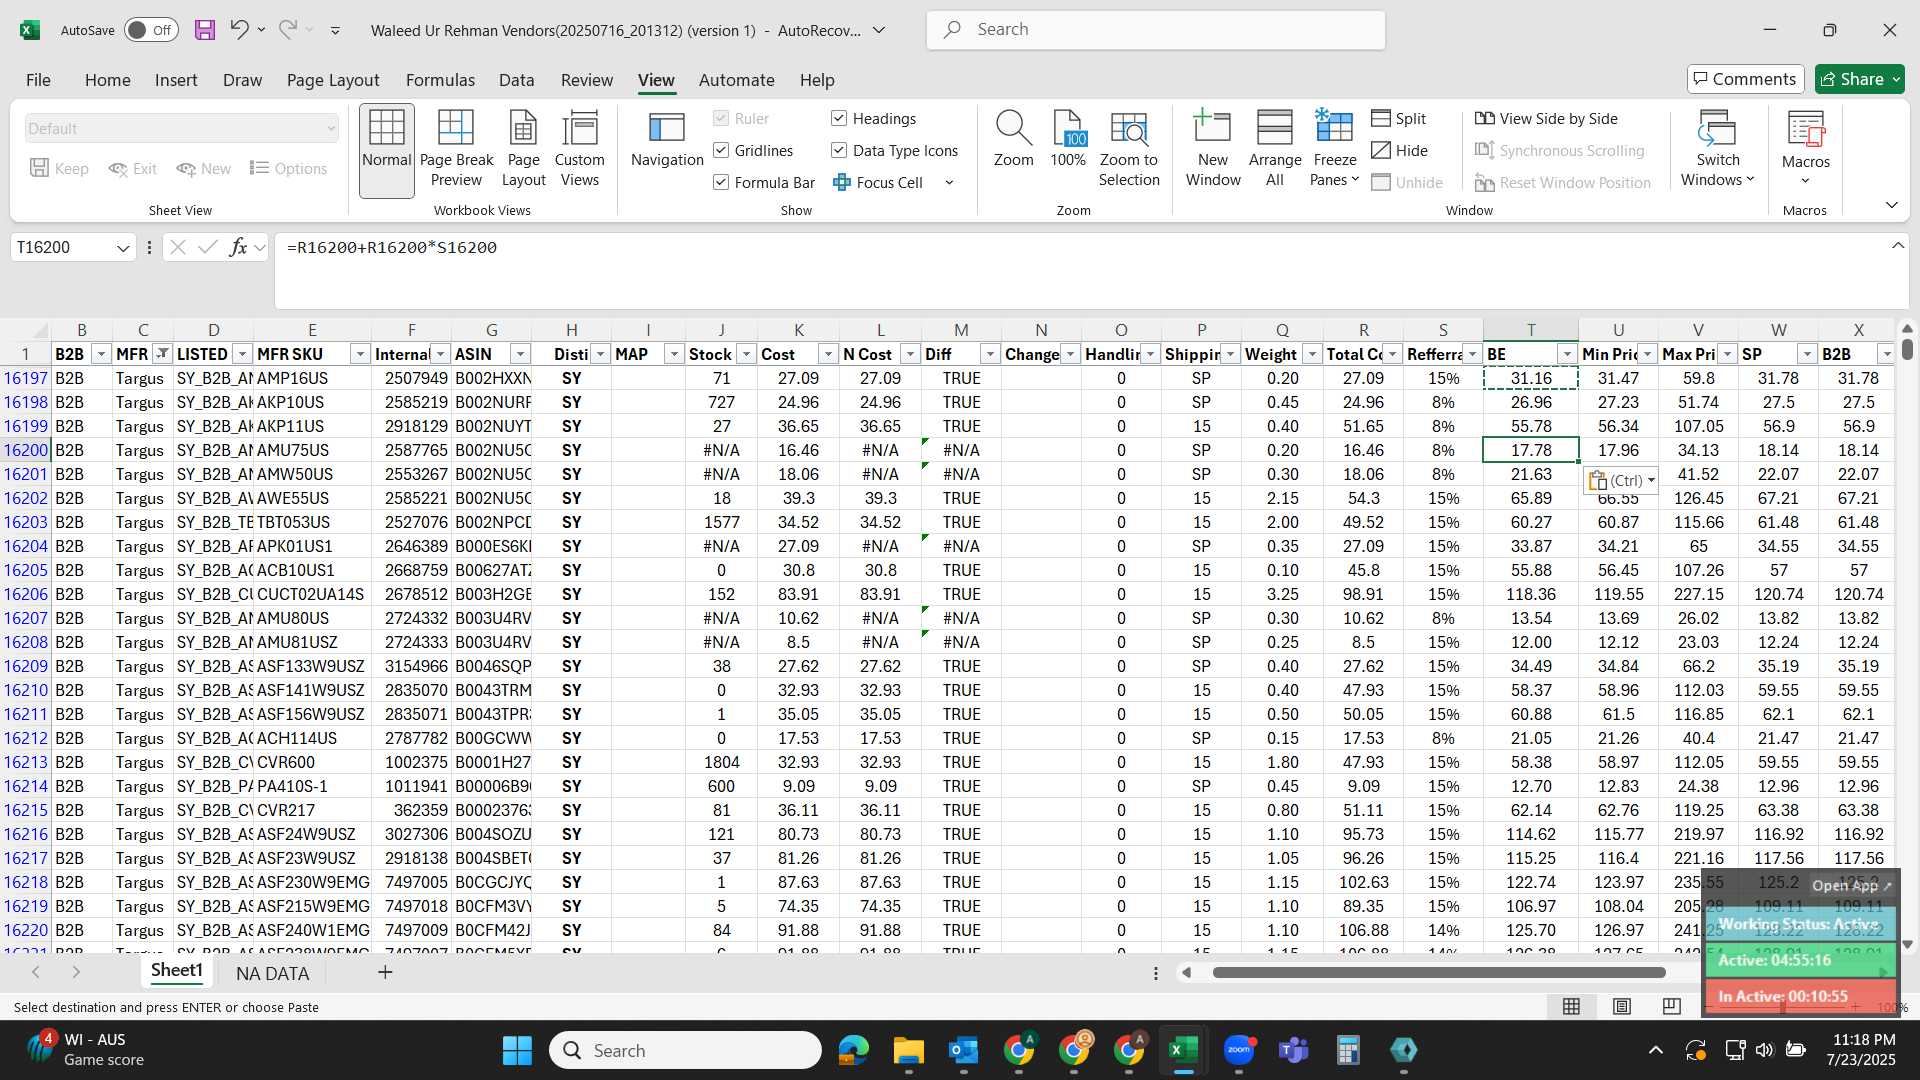Hide the current window

(1400, 150)
